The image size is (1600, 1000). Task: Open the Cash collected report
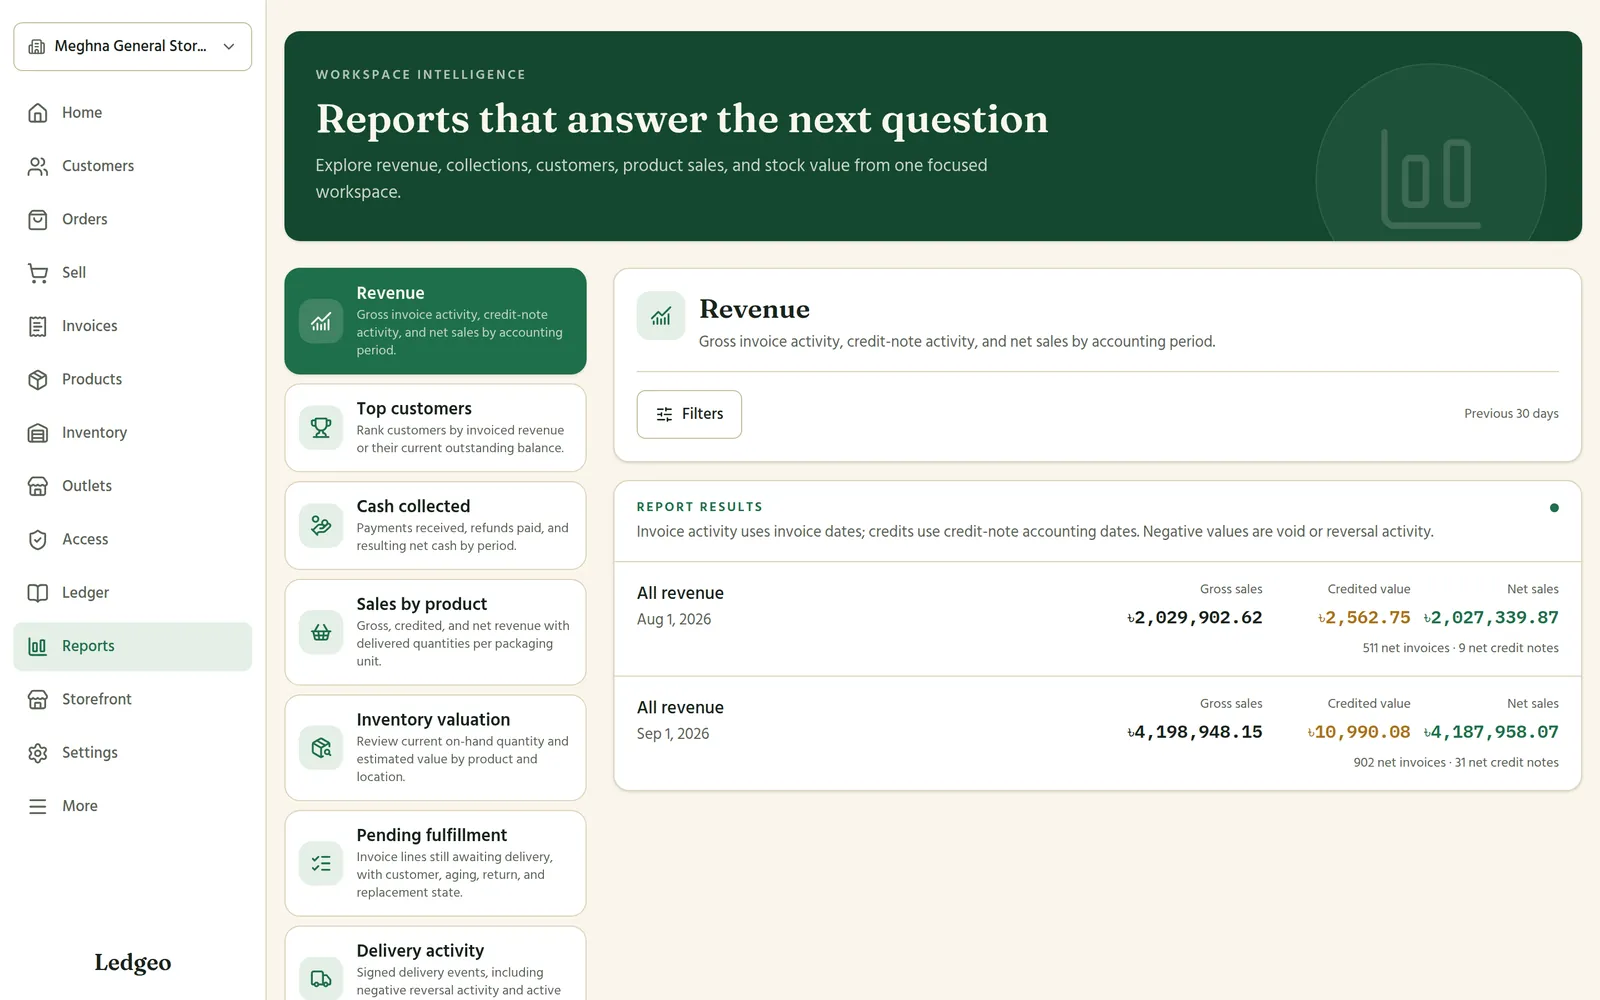(435, 526)
